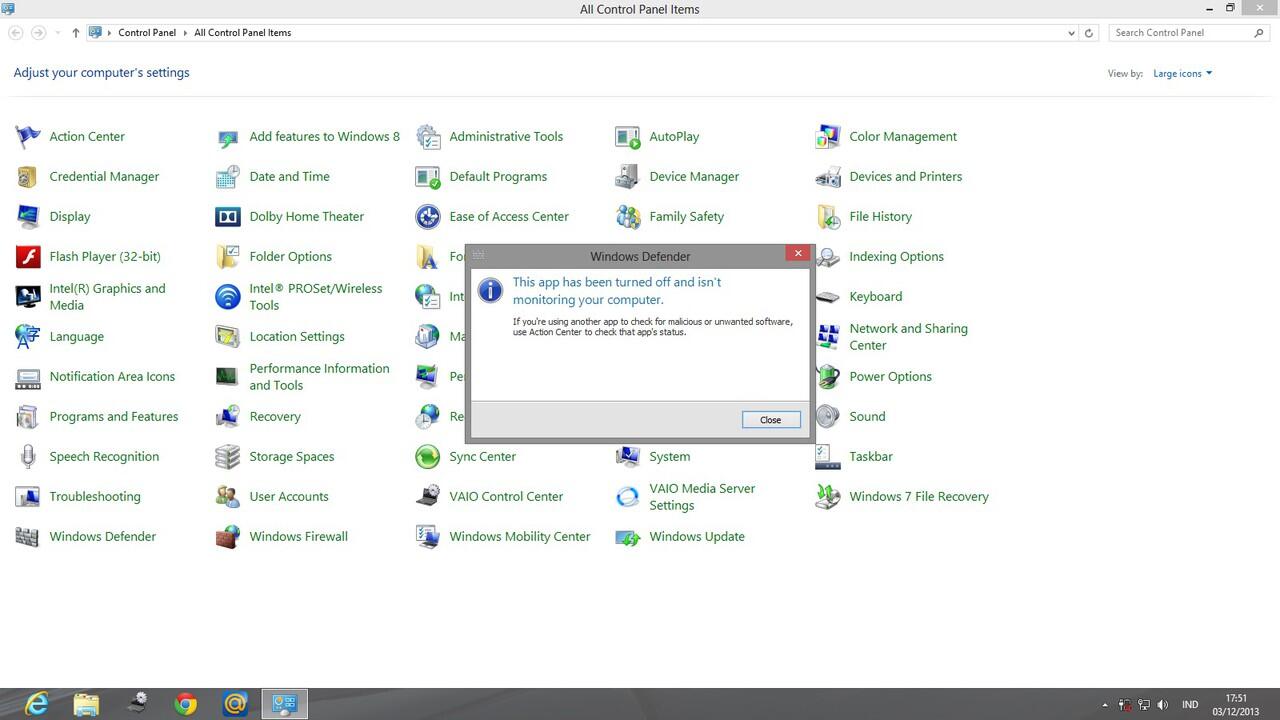Launch Google Chrome from the taskbar
The height and width of the screenshot is (720, 1280).
coord(186,704)
